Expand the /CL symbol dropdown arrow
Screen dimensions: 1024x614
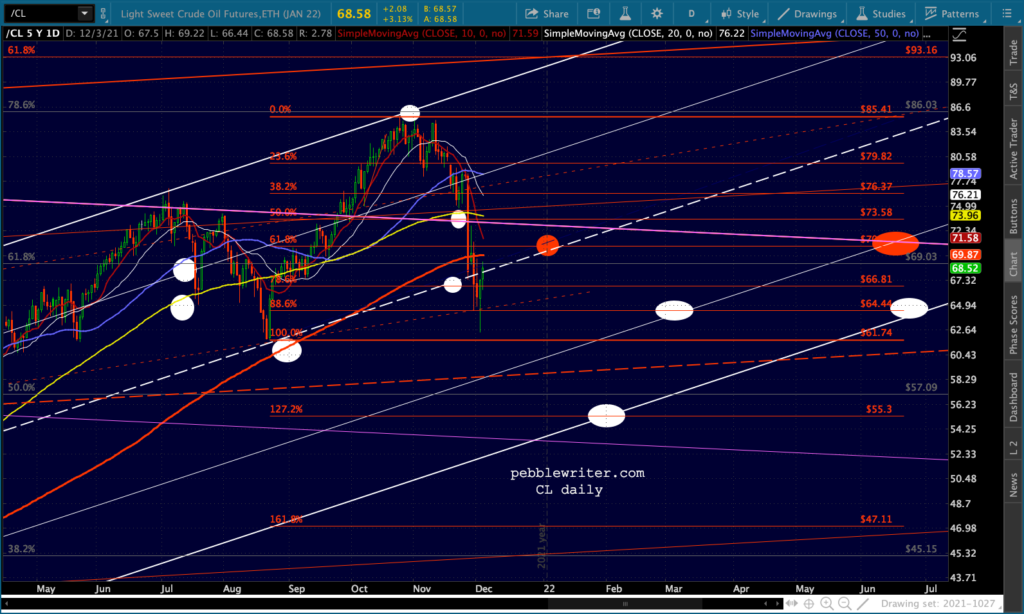[x=85, y=13]
